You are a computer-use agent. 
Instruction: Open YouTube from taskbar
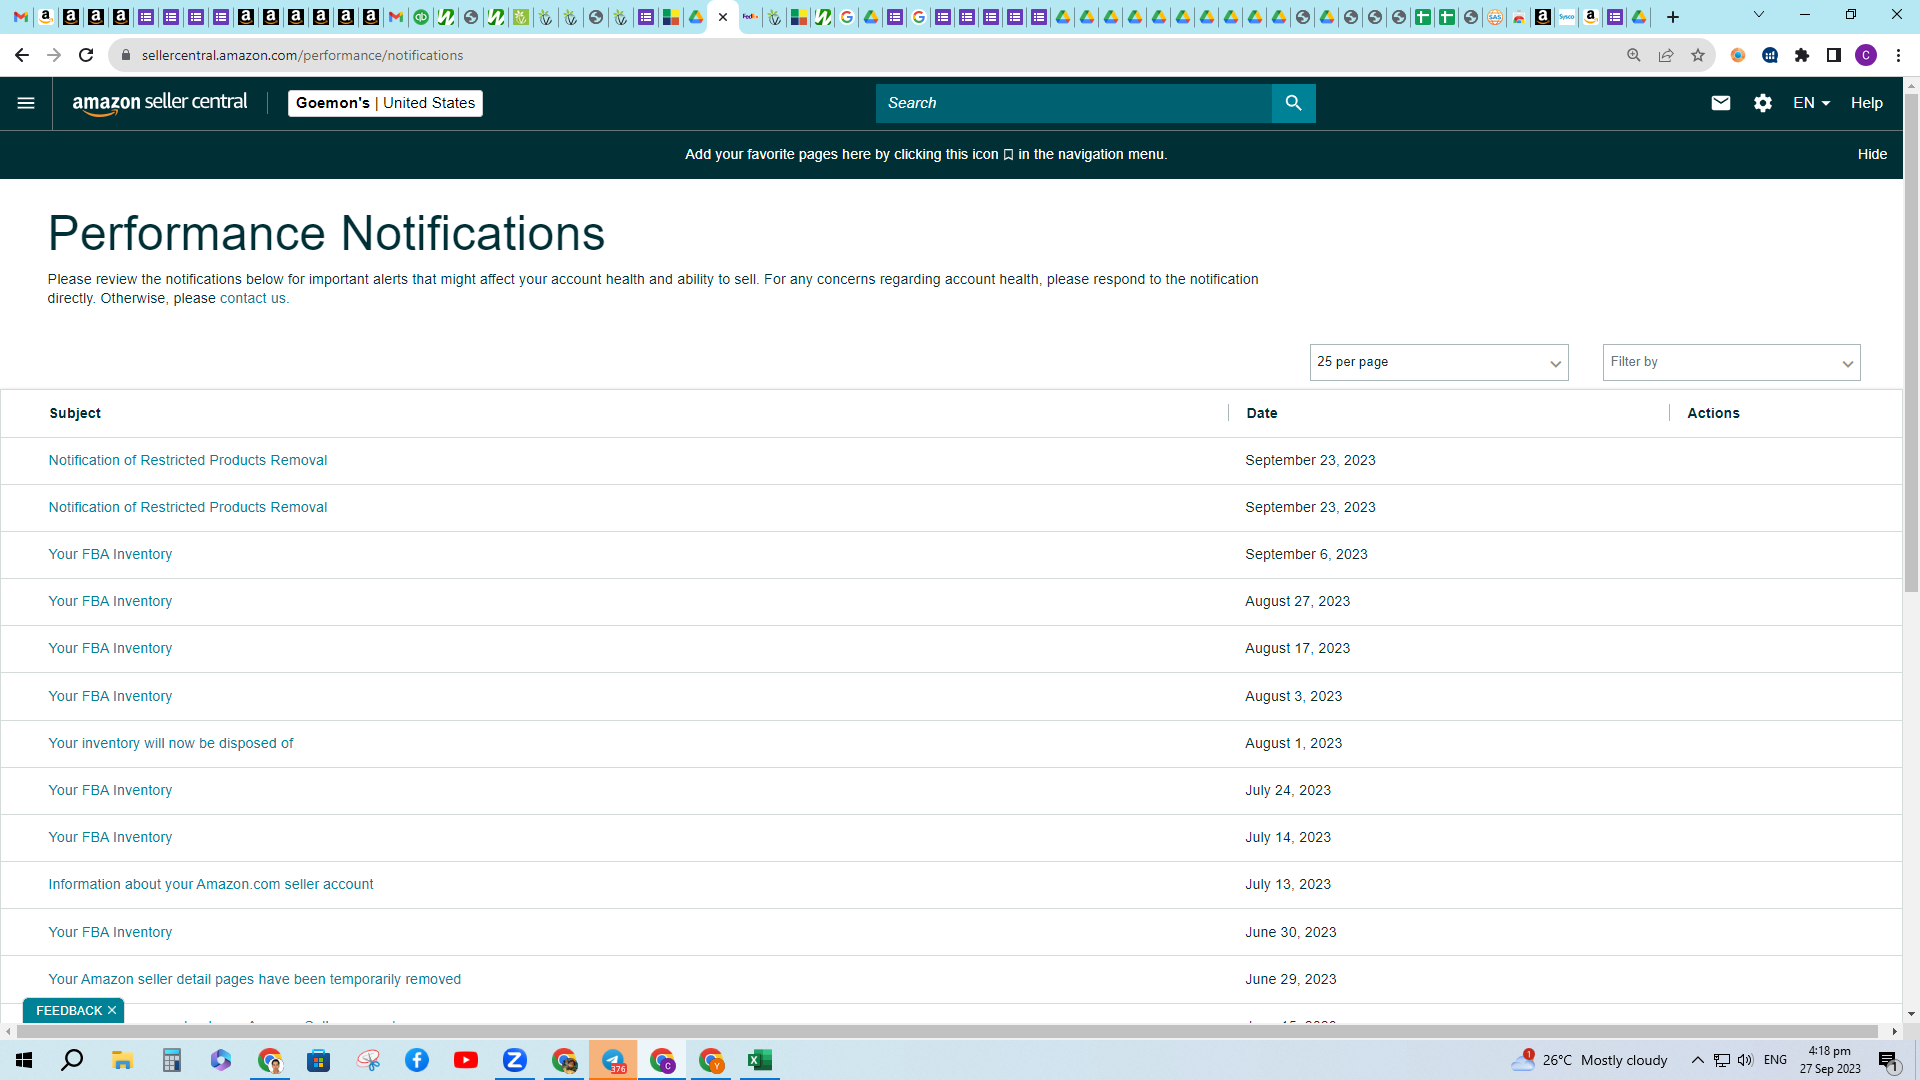tap(466, 1060)
